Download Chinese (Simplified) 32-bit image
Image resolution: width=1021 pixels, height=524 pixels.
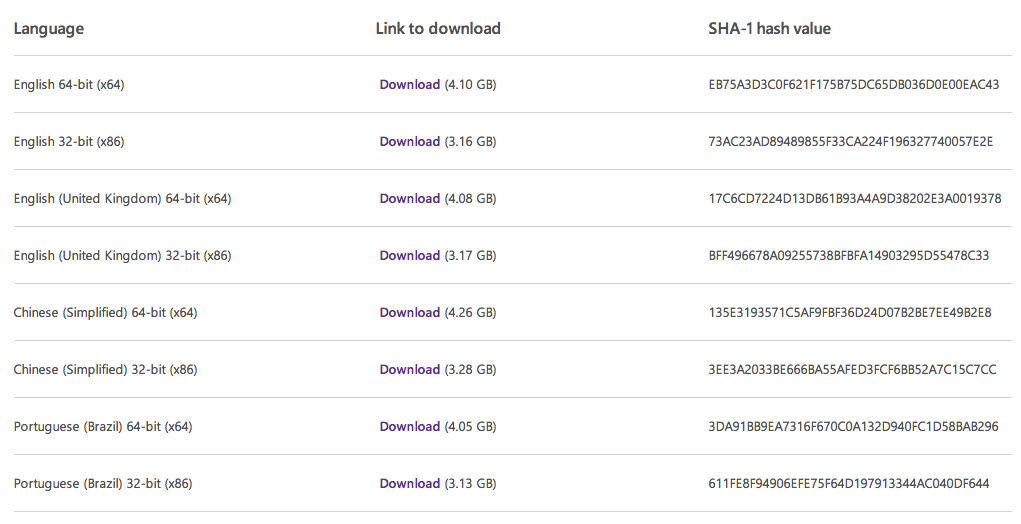pyautogui.click(x=410, y=369)
